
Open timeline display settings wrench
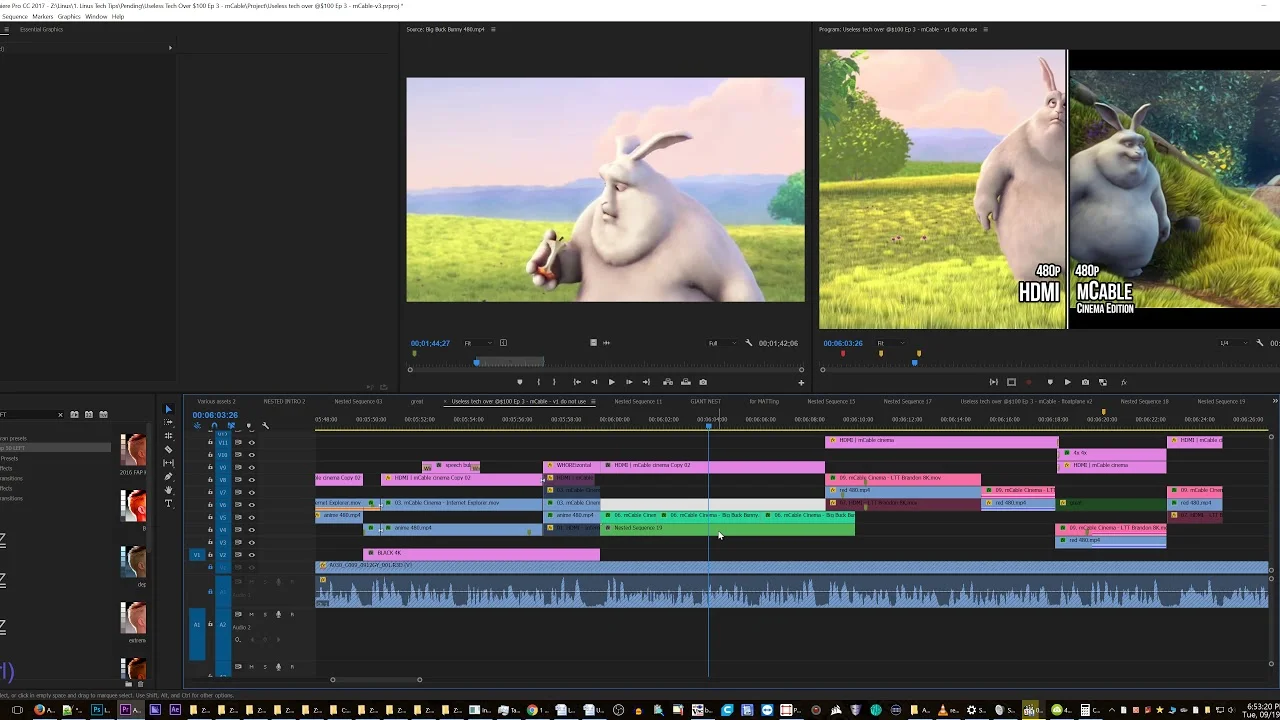(265, 426)
